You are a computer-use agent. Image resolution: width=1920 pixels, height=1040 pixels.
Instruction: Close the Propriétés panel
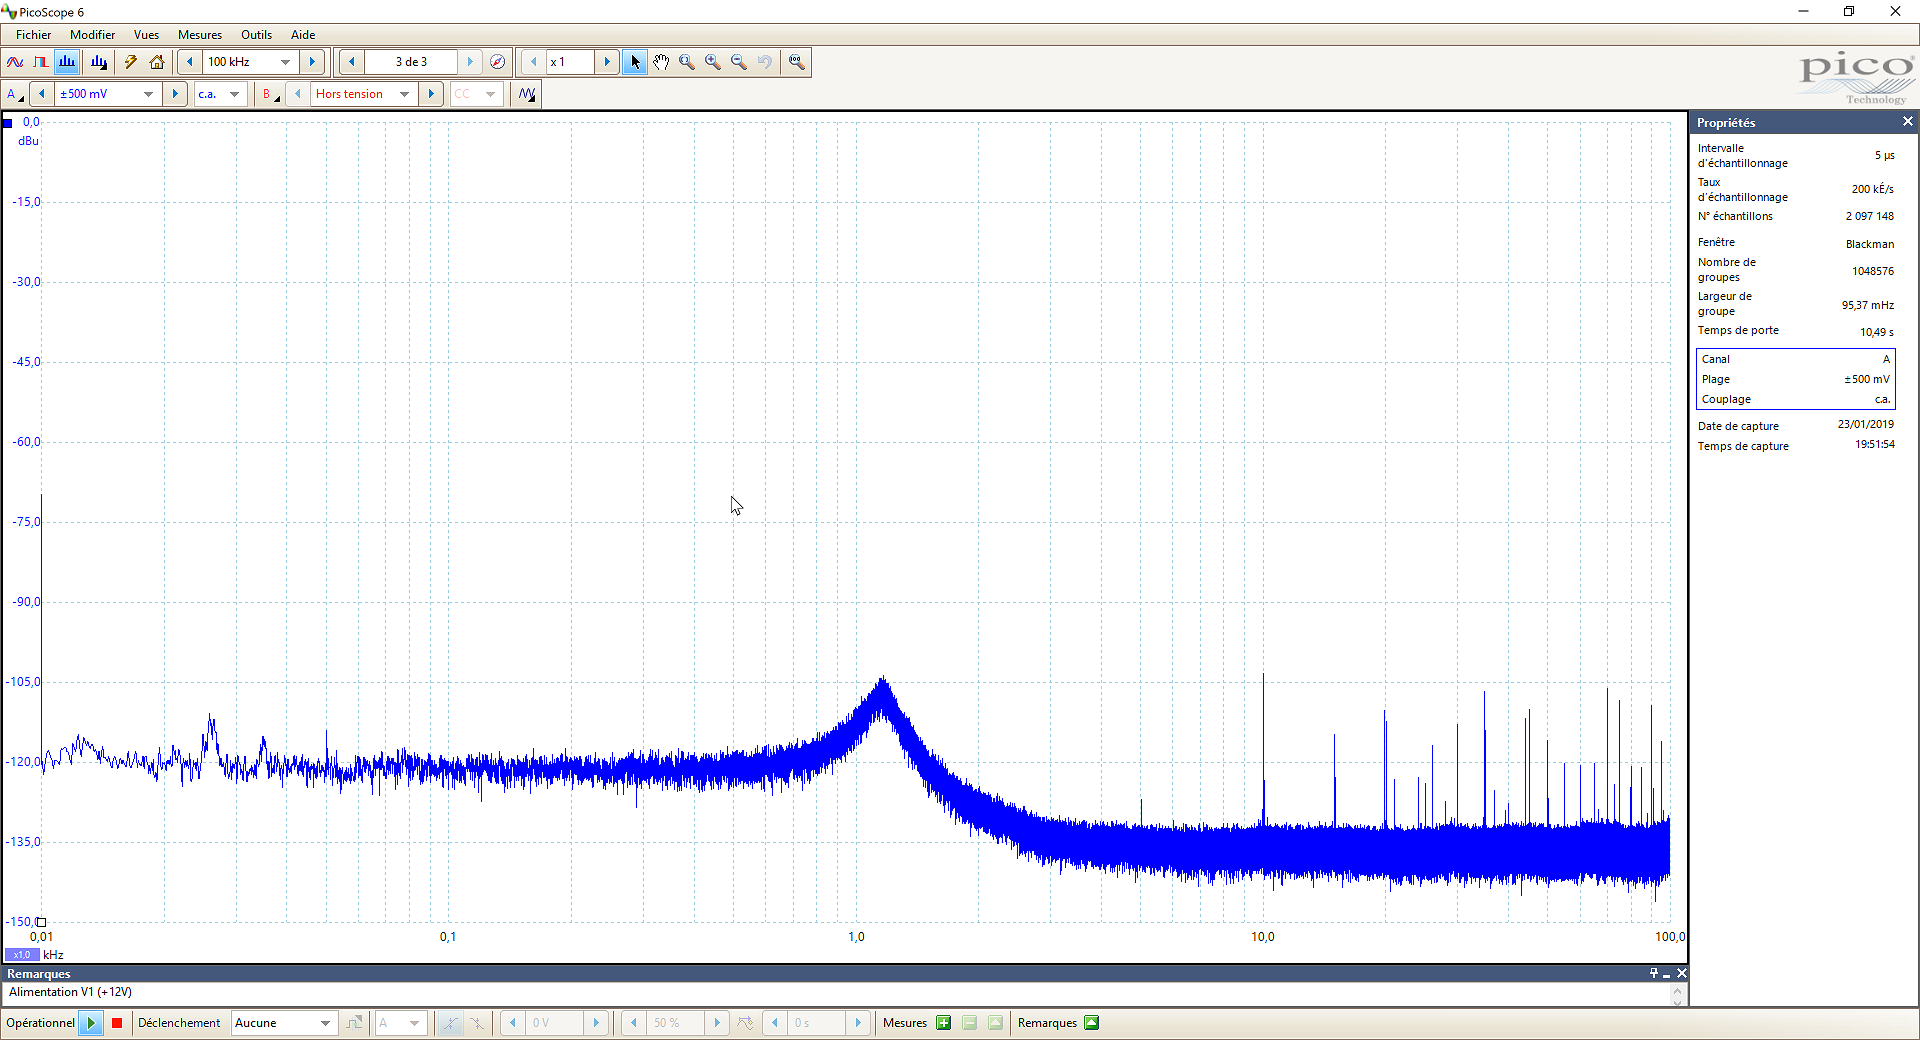click(x=1907, y=122)
